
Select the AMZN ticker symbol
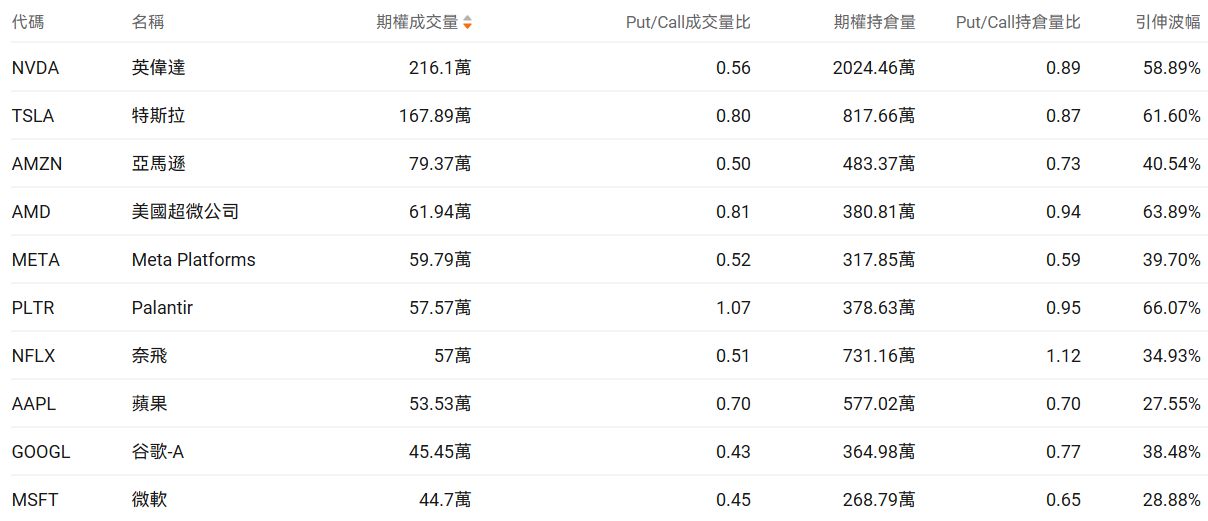point(37,164)
